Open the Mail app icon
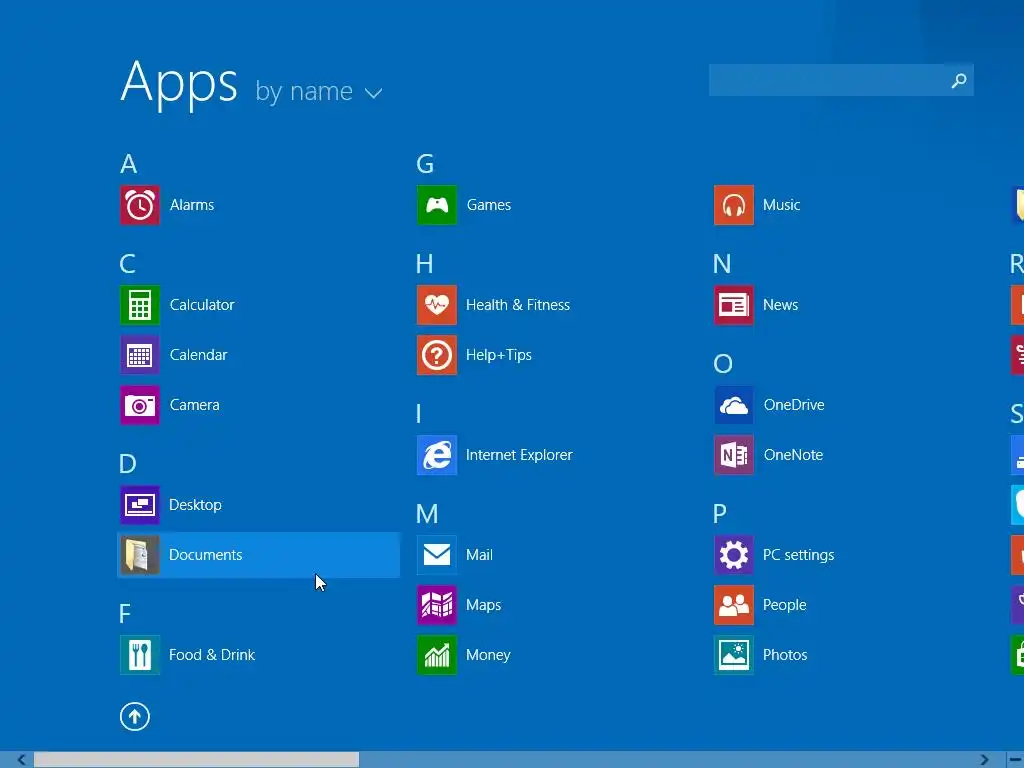This screenshot has width=1024, height=768. 437,555
